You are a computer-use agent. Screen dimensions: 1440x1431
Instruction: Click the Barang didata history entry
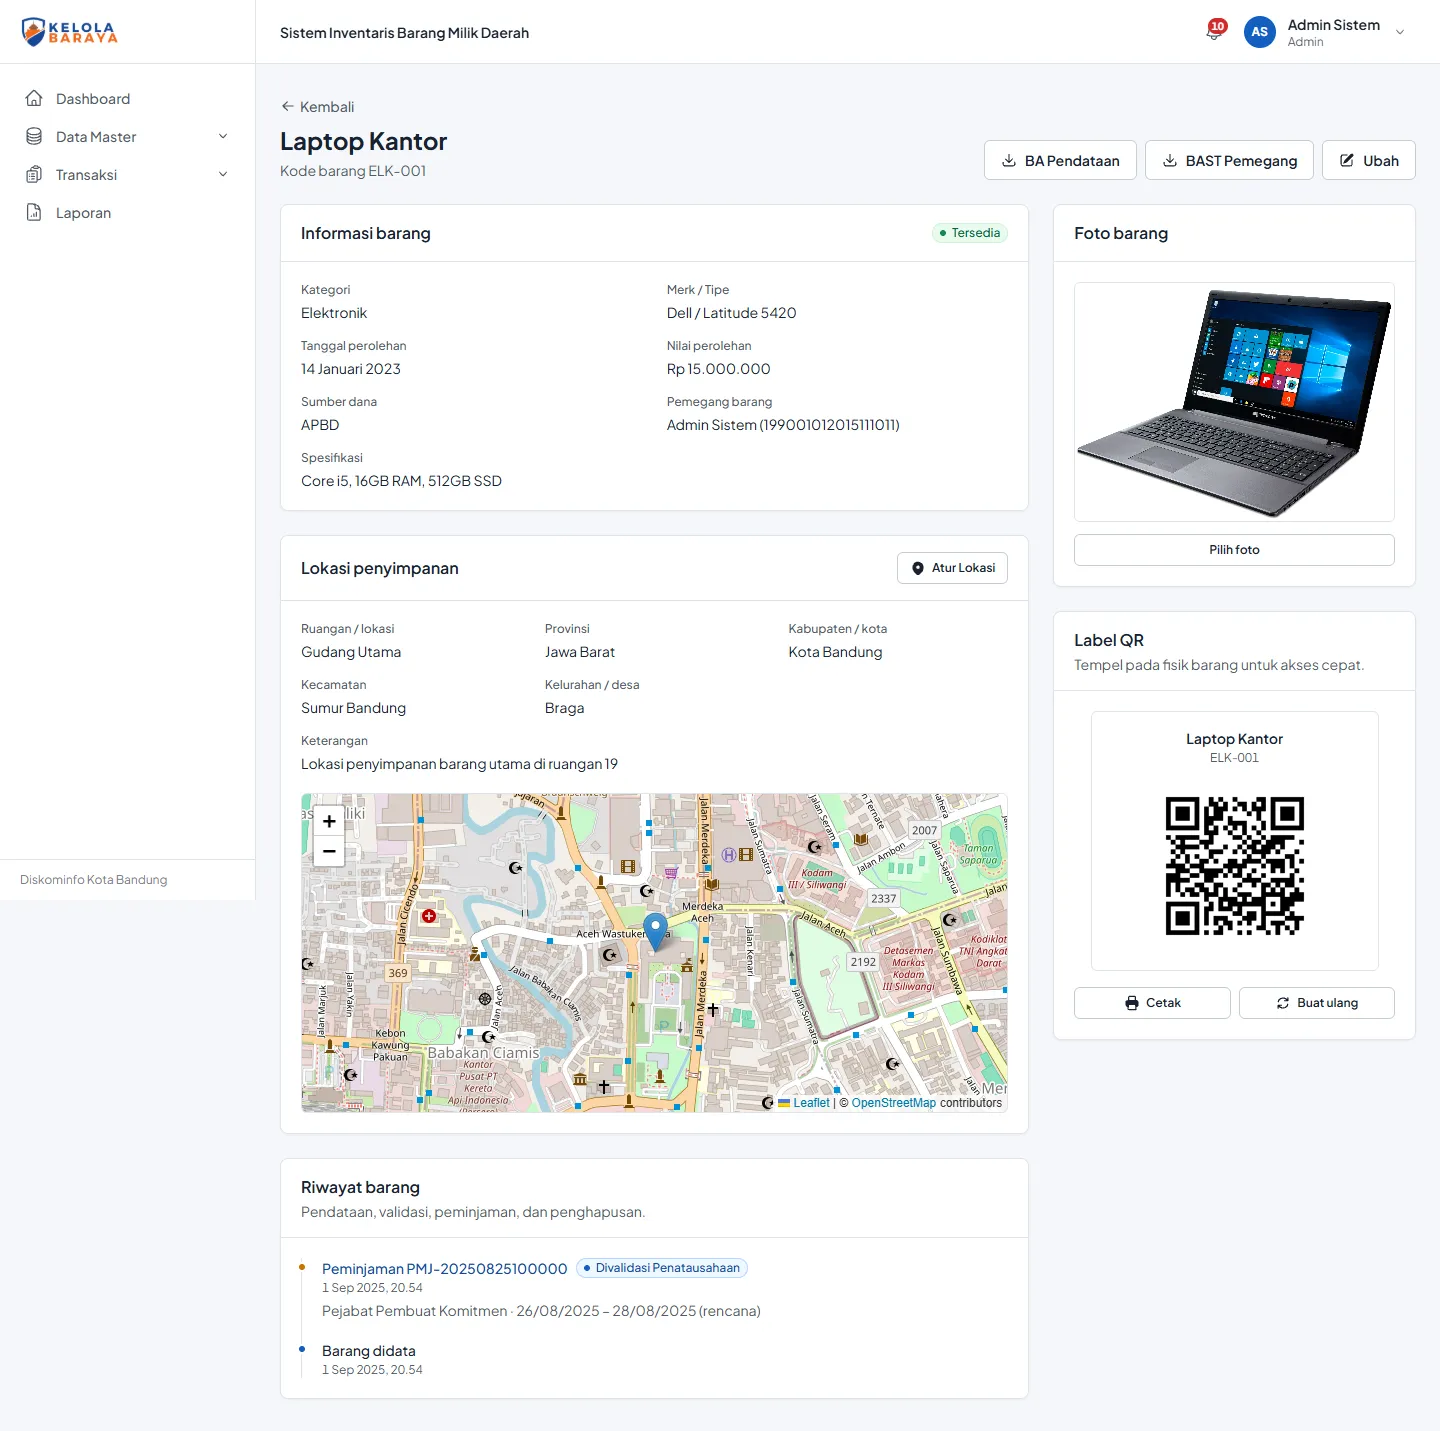coord(369,1351)
